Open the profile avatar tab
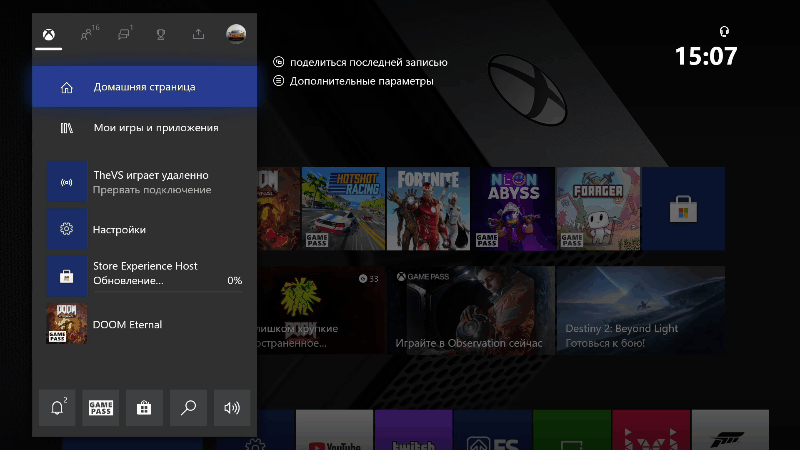800x450 pixels. pyautogui.click(x=236, y=34)
